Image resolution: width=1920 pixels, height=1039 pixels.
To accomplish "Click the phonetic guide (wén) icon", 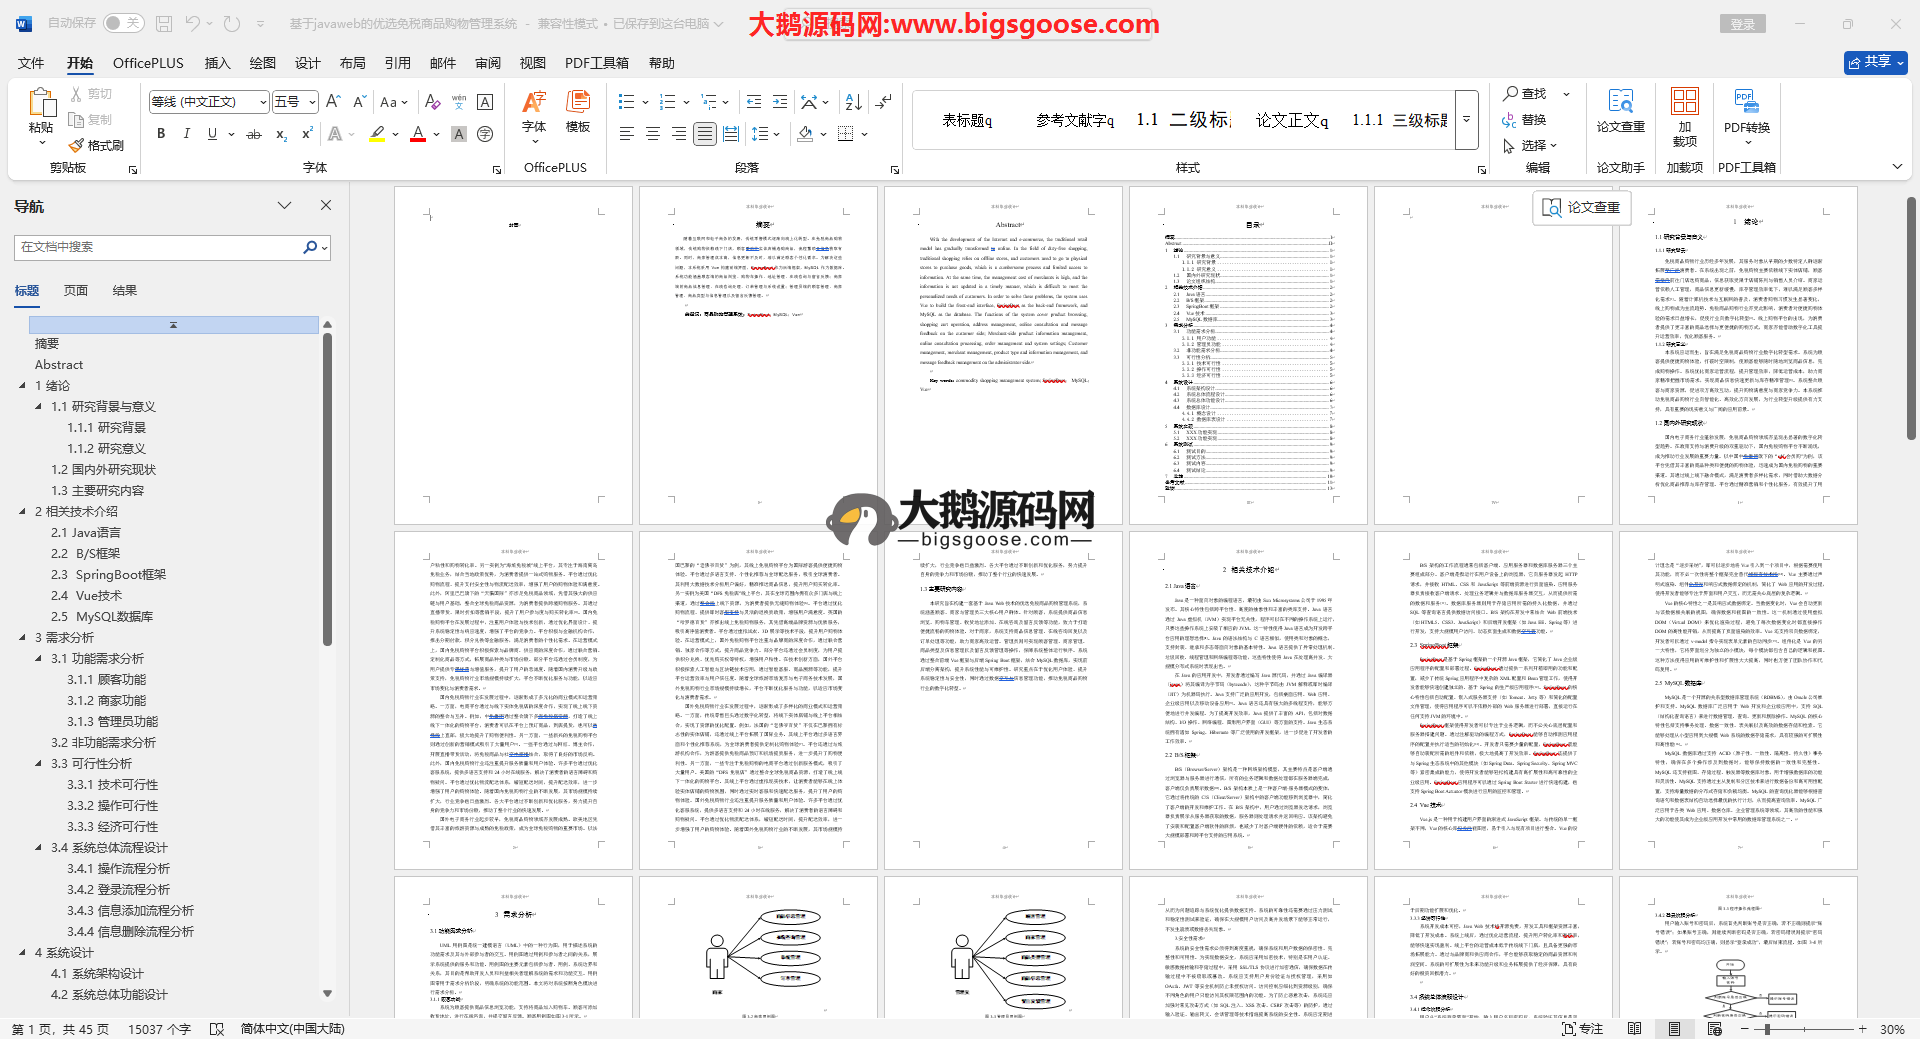I will pyautogui.click(x=459, y=102).
